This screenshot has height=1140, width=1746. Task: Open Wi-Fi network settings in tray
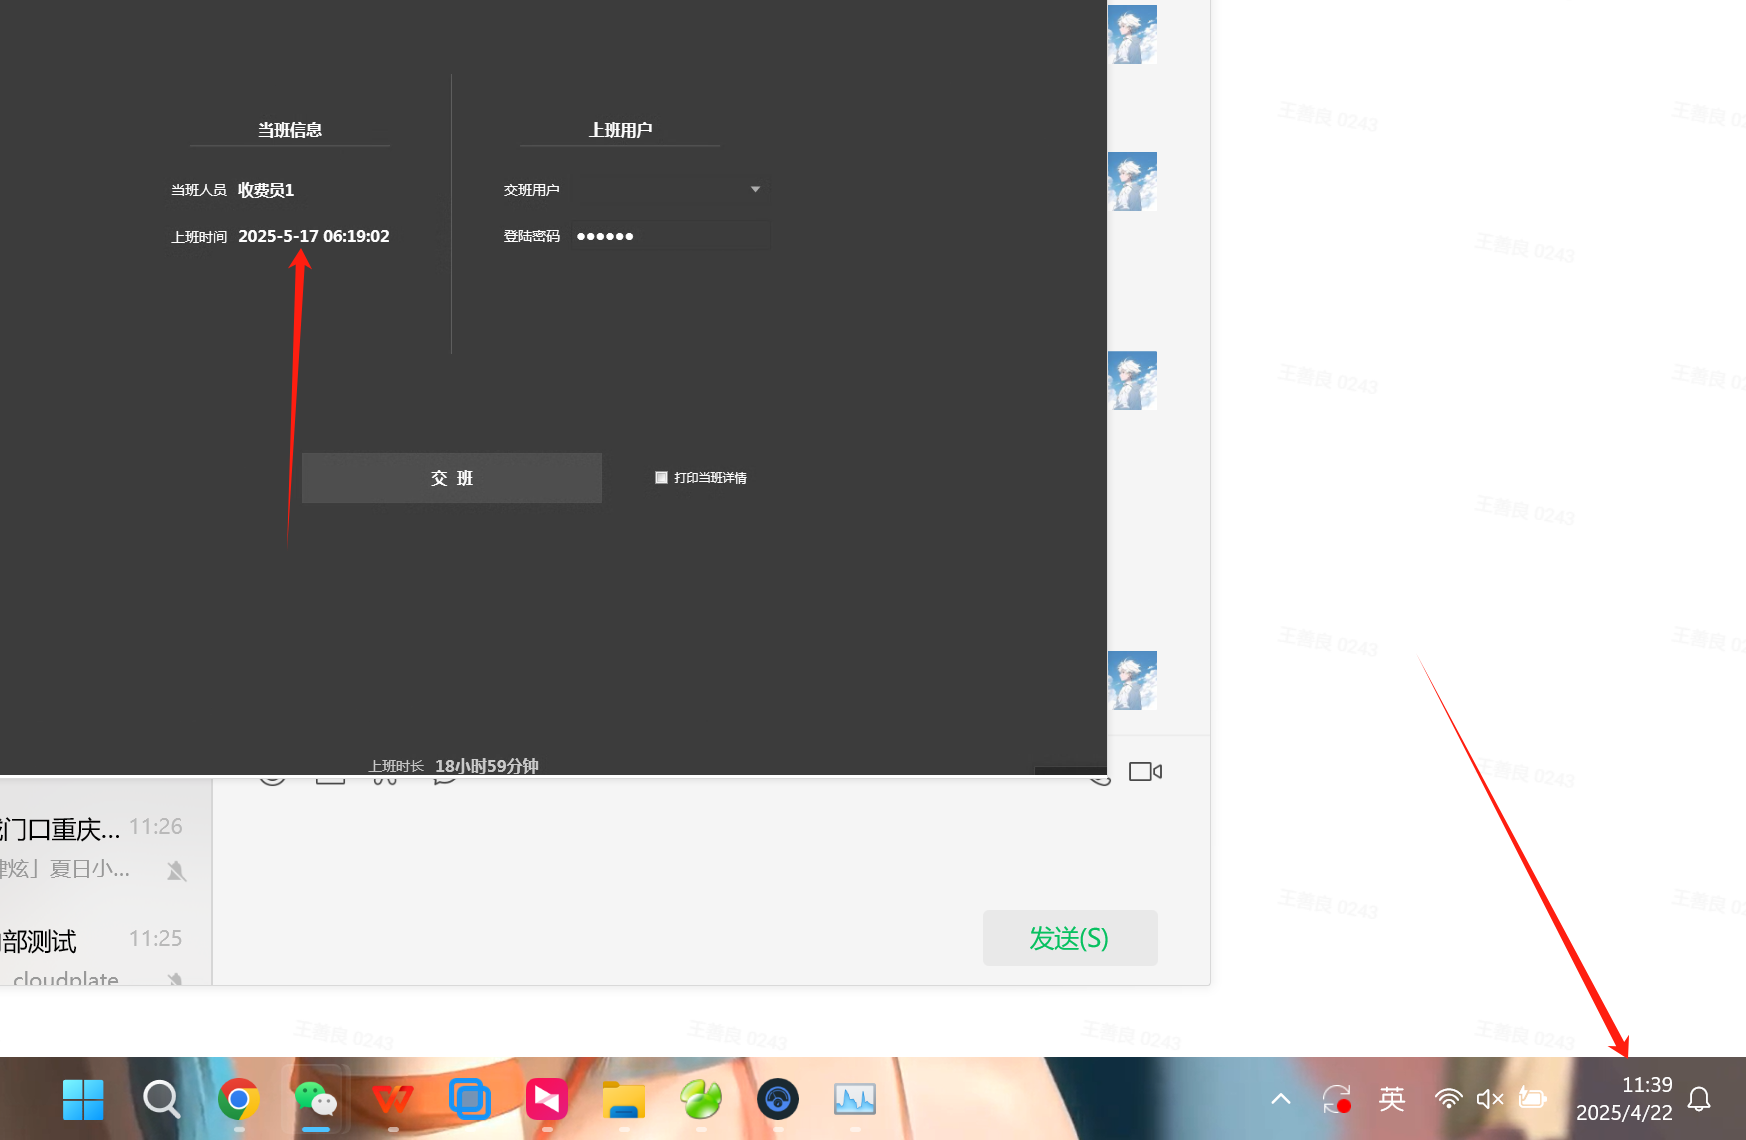tap(1448, 1099)
